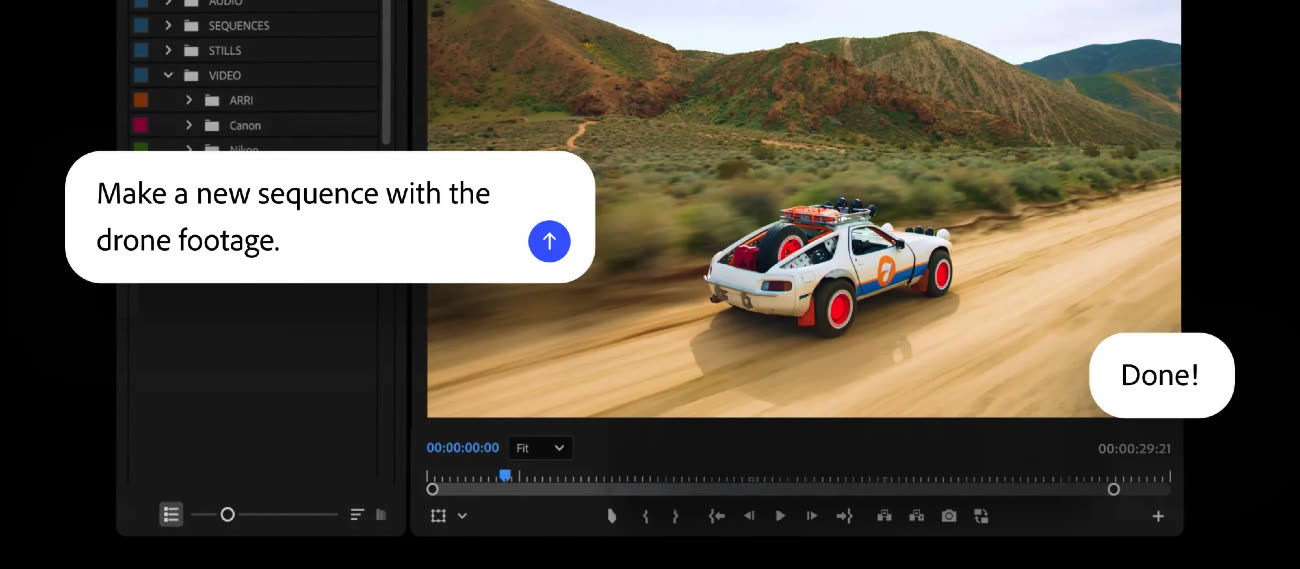
Task: Submit the prompt with blue arrow button
Action: point(549,241)
